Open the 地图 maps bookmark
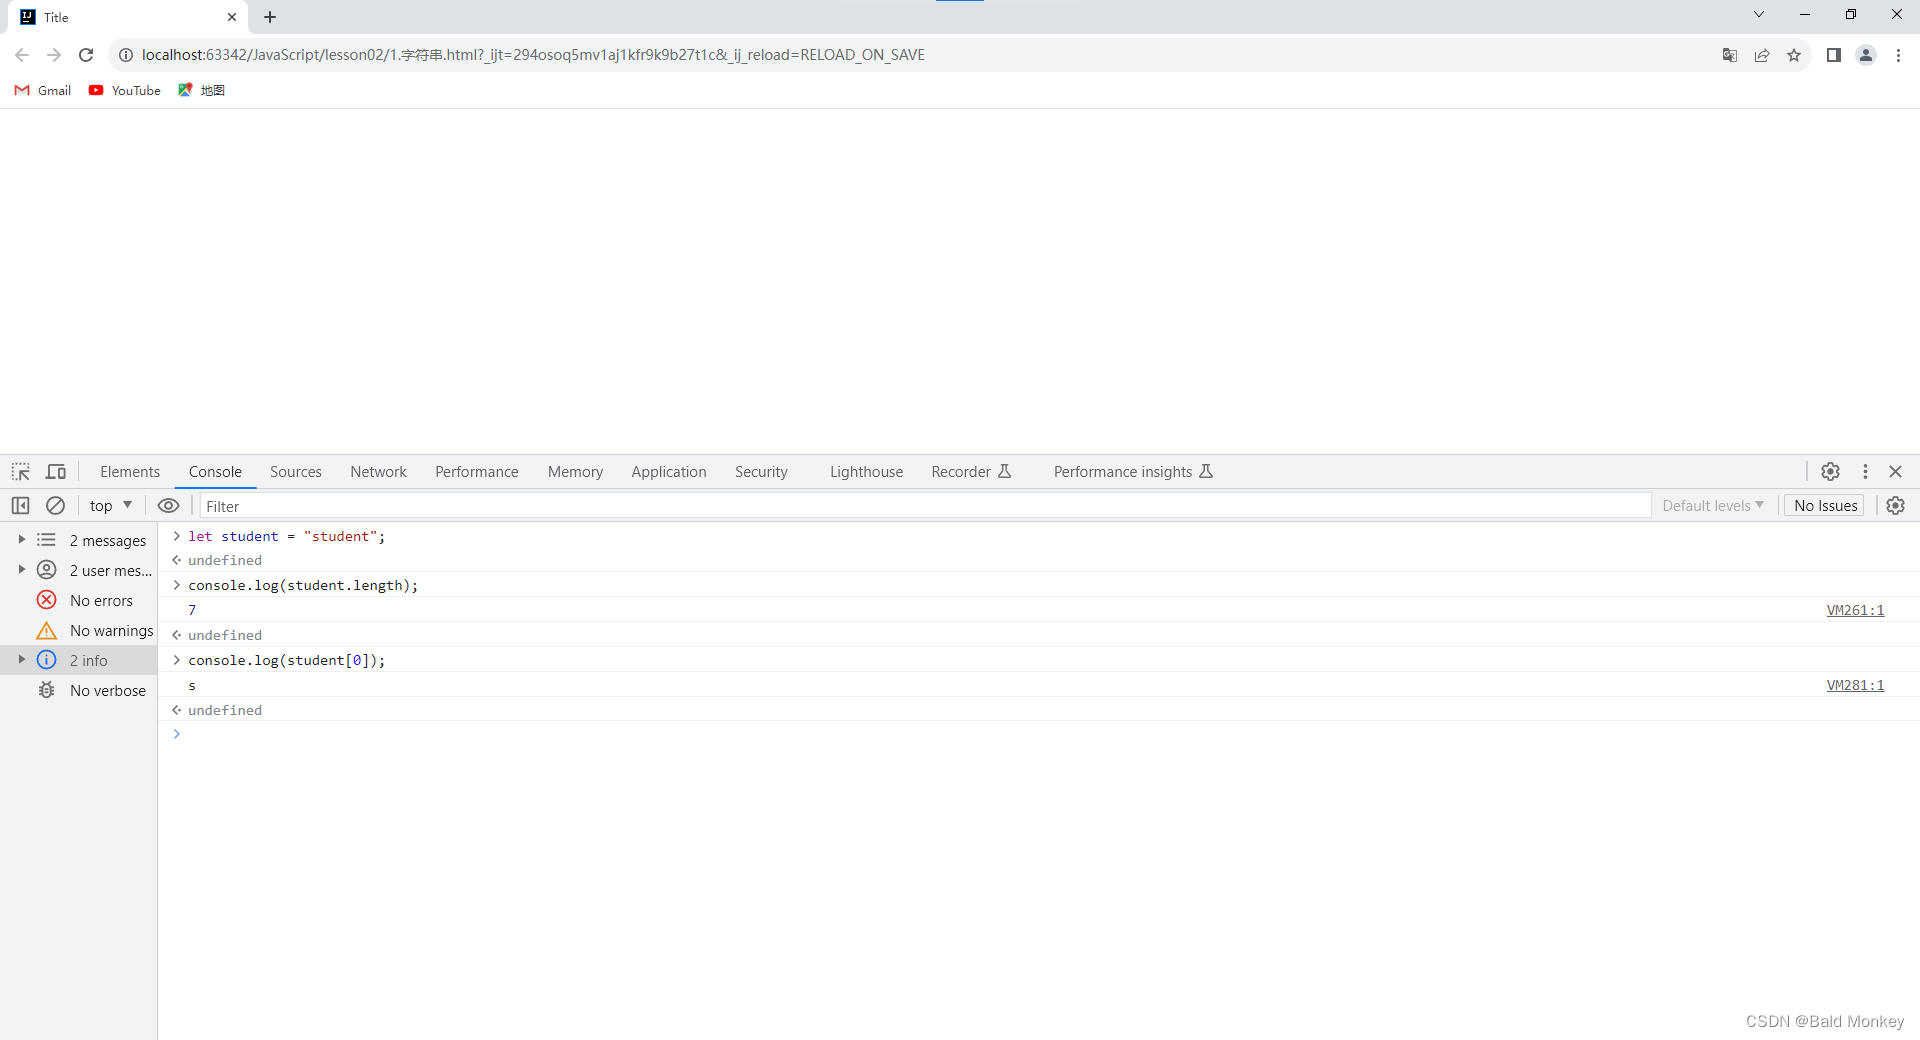 tap(201, 90)
